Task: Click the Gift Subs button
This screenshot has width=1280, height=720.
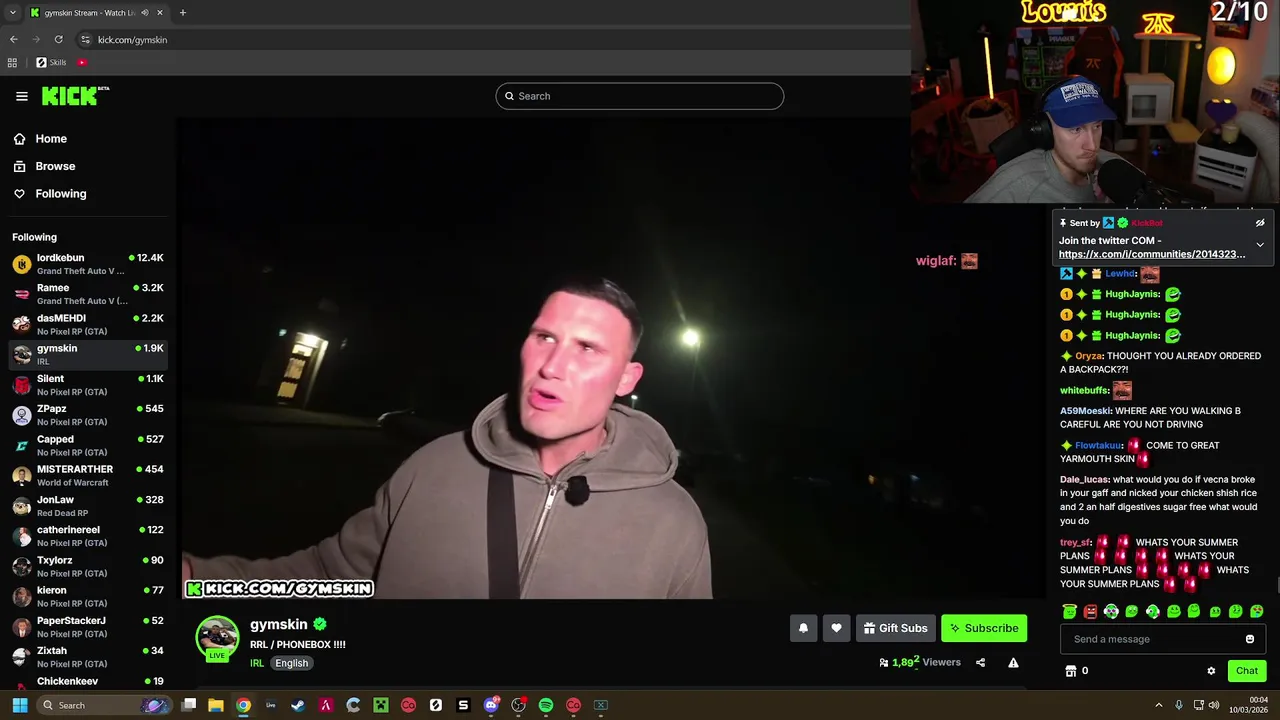Action: point(895,628)
